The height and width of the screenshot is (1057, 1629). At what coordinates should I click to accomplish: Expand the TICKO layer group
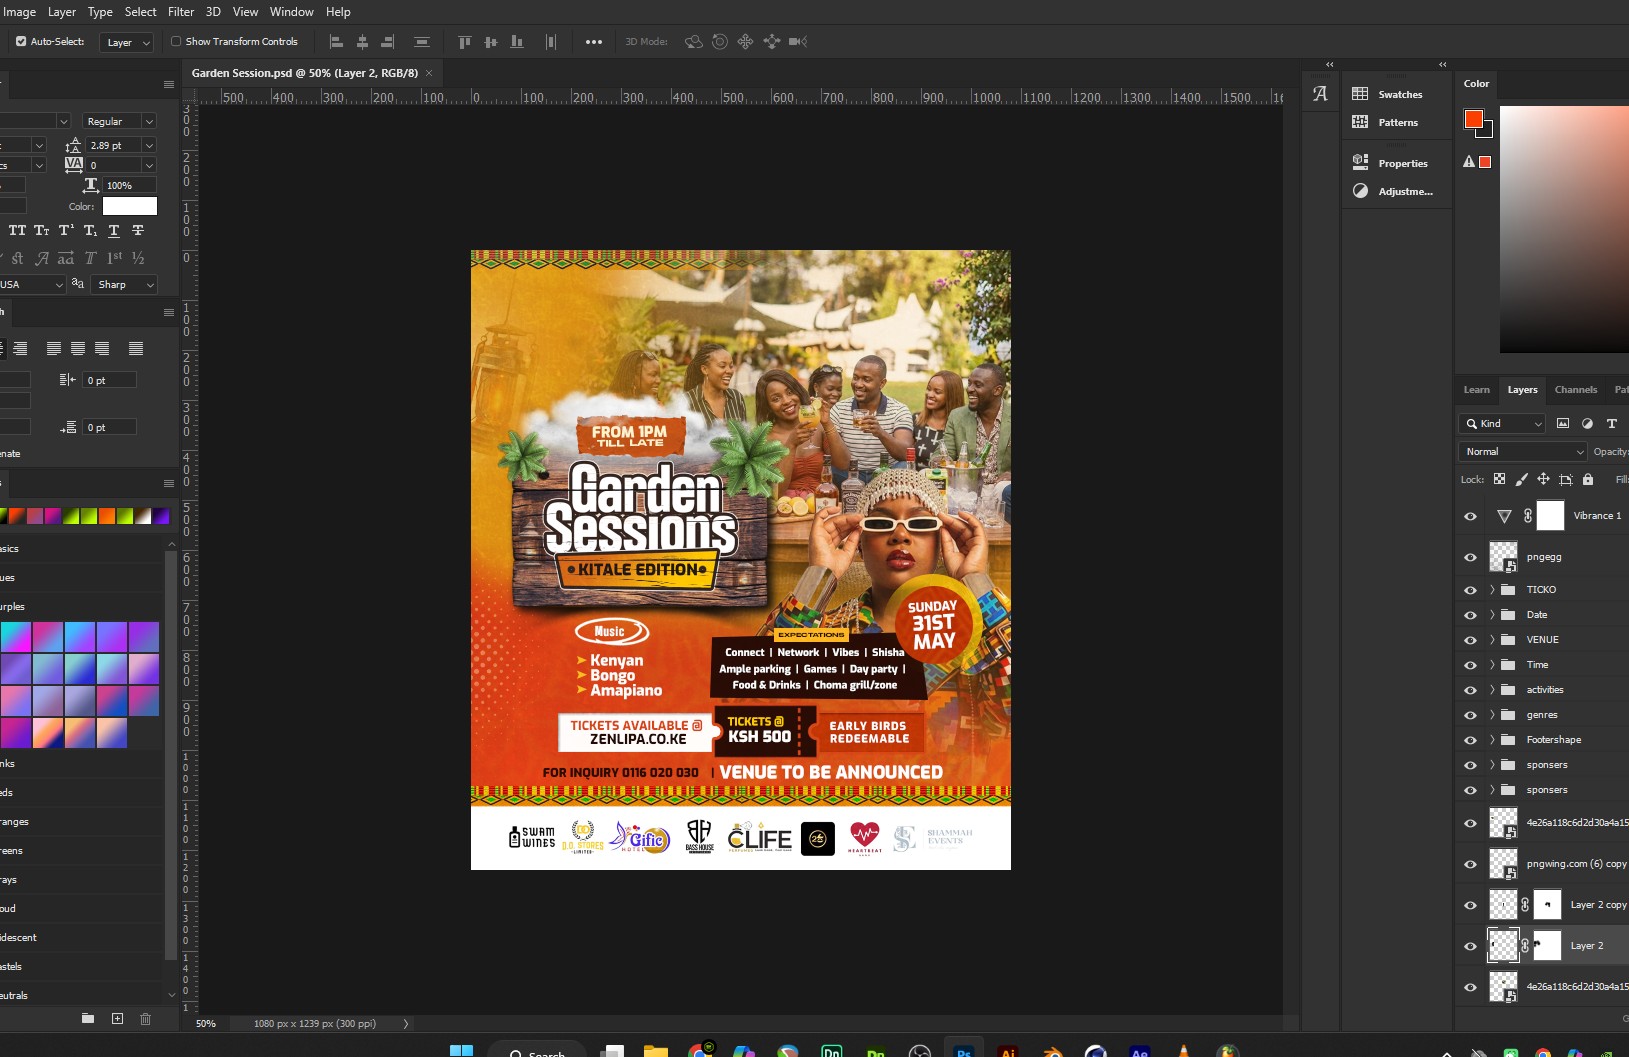point(1492,590)
